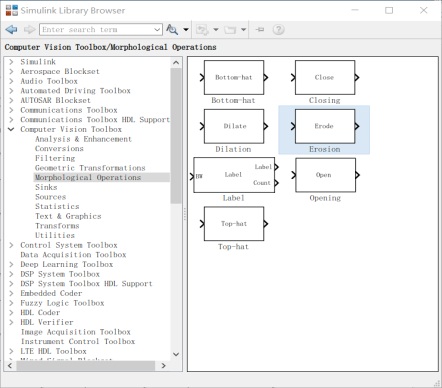Click the pane splitter handle dots

point(185,214)
